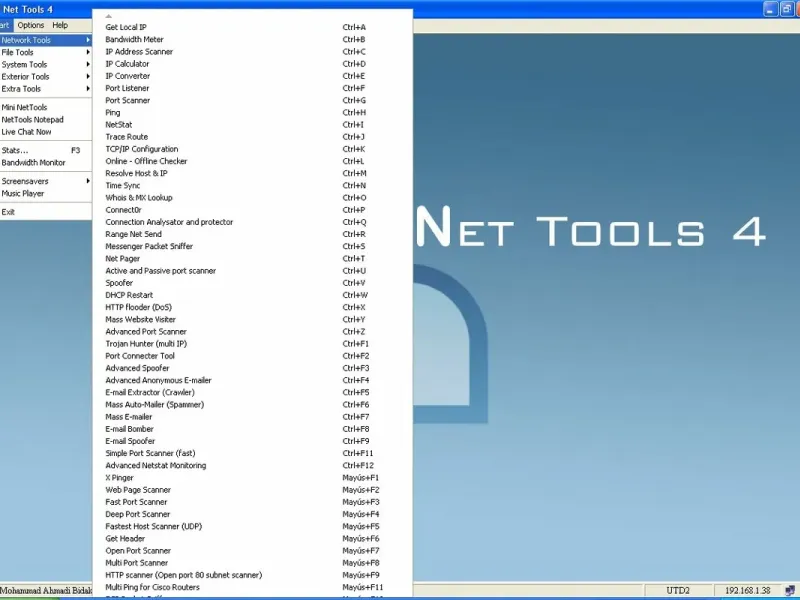Select Range Net Send
The height and width of the screenshot is (600, 800).
tap(252, 234)
